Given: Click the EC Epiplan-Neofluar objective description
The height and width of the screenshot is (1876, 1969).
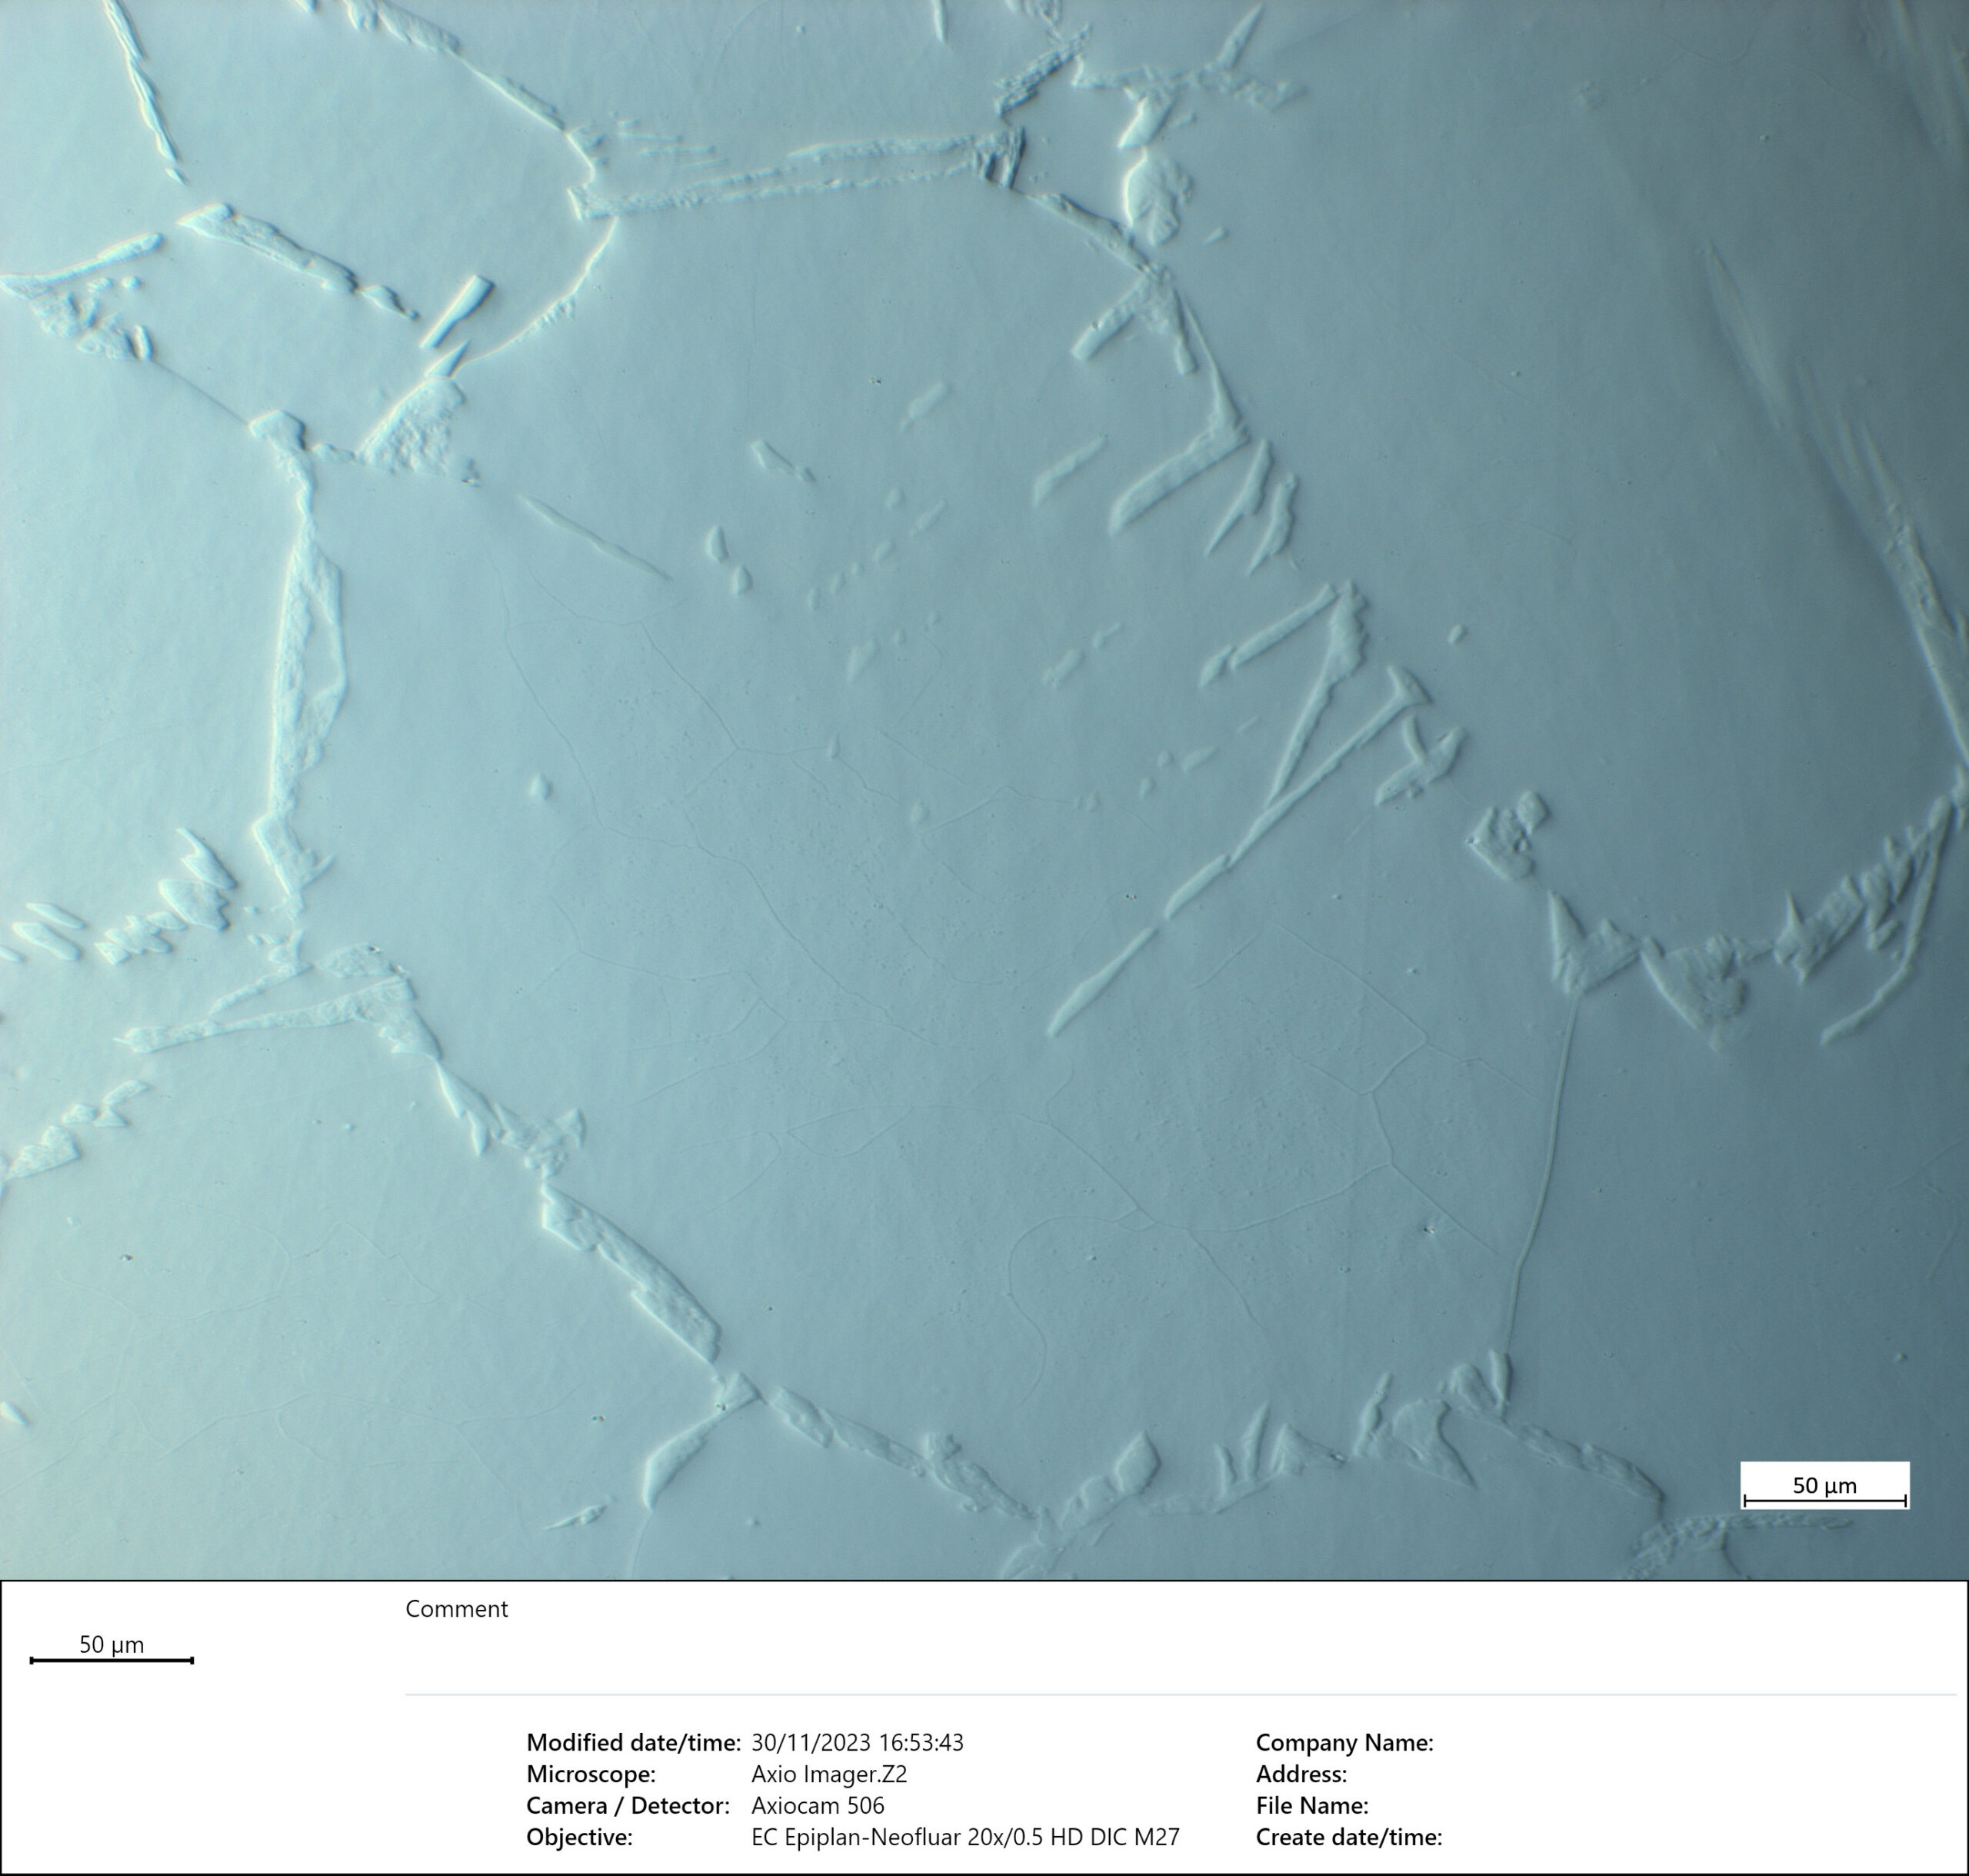Looking at the screenshot, I should [x=965, y=1837].
